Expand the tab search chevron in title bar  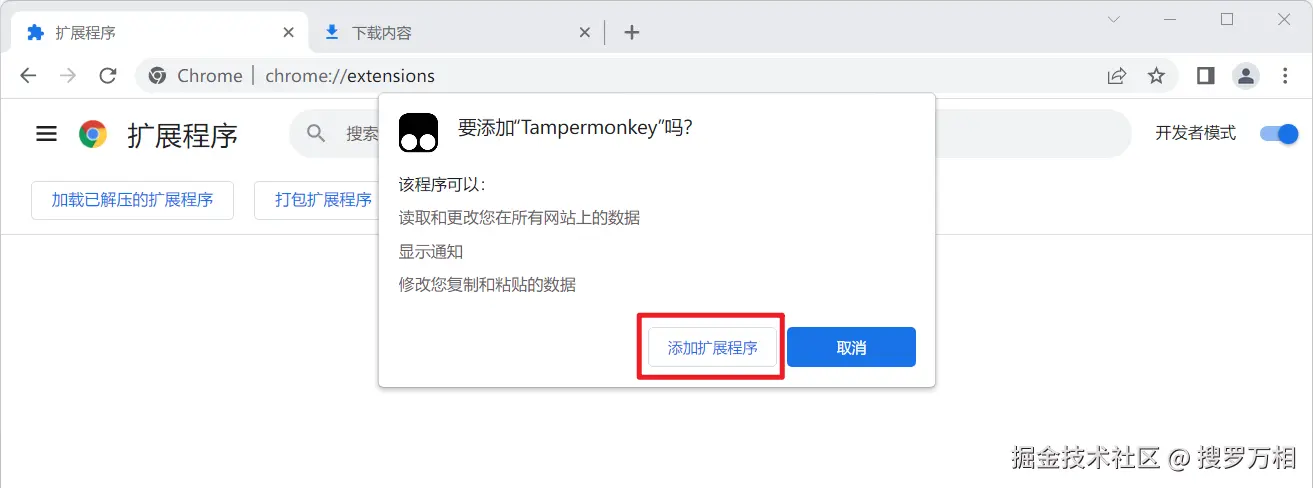[x=1114, y=19]
